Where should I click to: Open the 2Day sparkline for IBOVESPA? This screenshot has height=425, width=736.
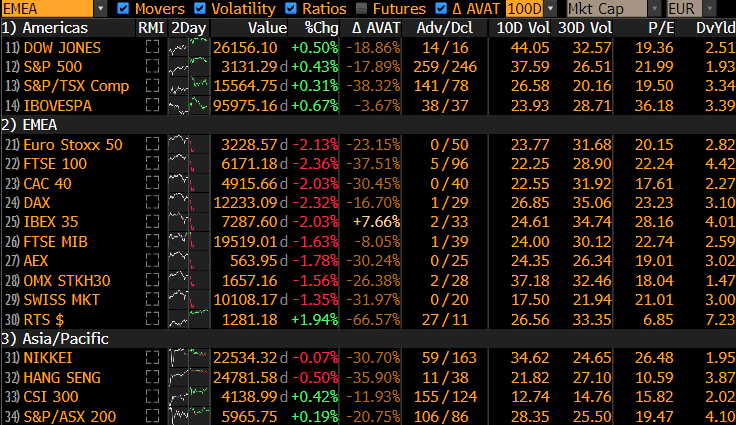(x=189, y=105)
